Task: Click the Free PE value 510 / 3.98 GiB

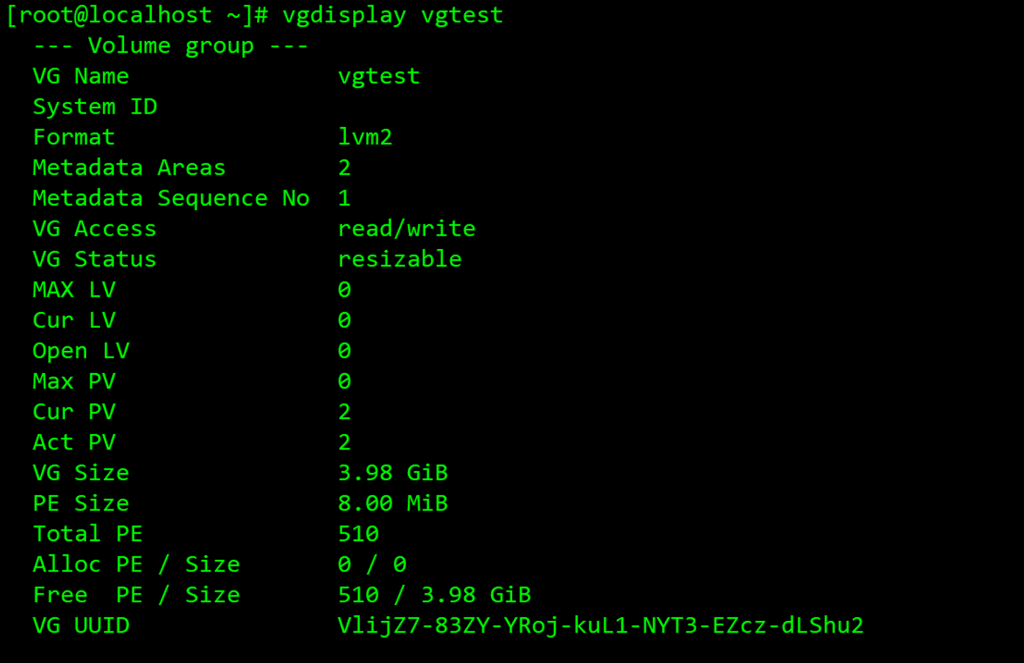Action: pyautogui.click(x=434, y=595)
